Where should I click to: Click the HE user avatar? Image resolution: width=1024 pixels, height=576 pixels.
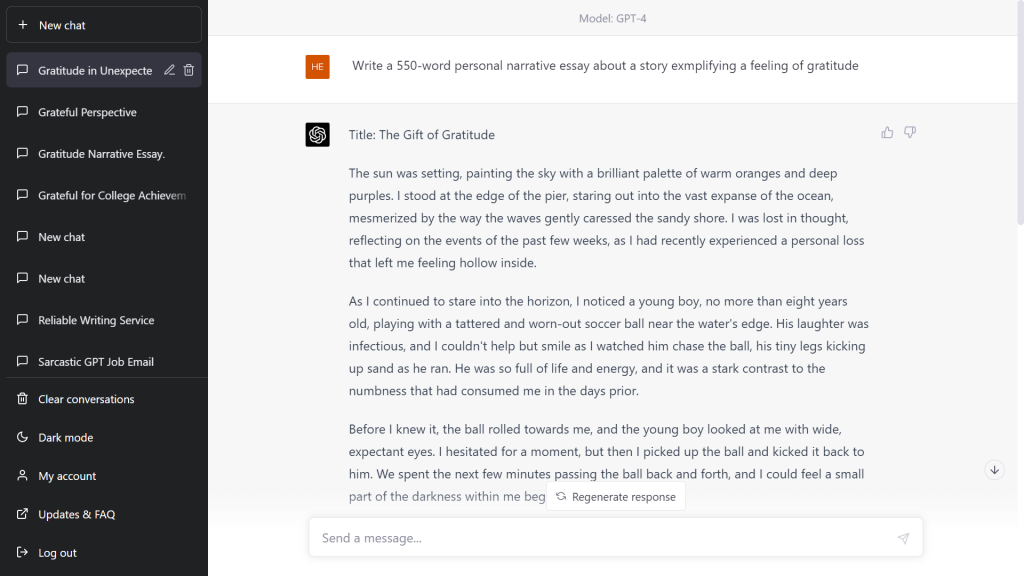click(x=318, y=67)
